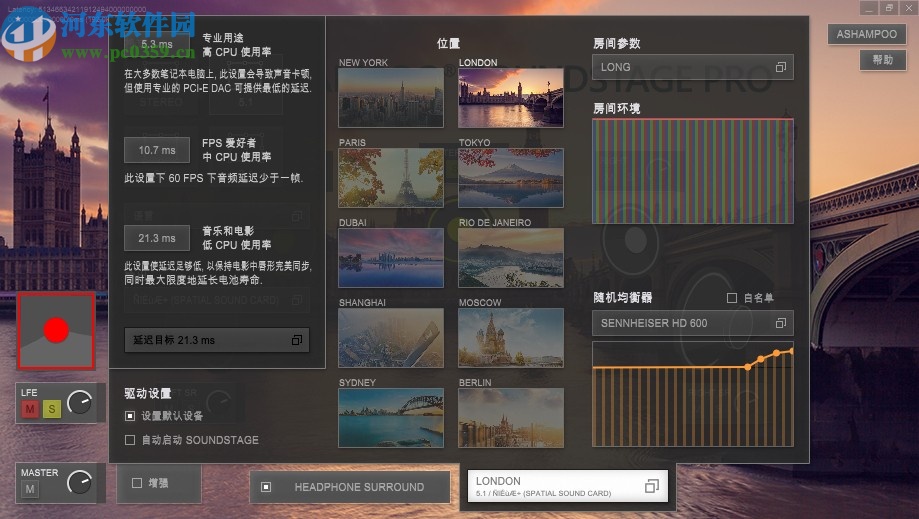Select the Shanghai location image
This screenshot has height=519, width=919.
point(391,338)
